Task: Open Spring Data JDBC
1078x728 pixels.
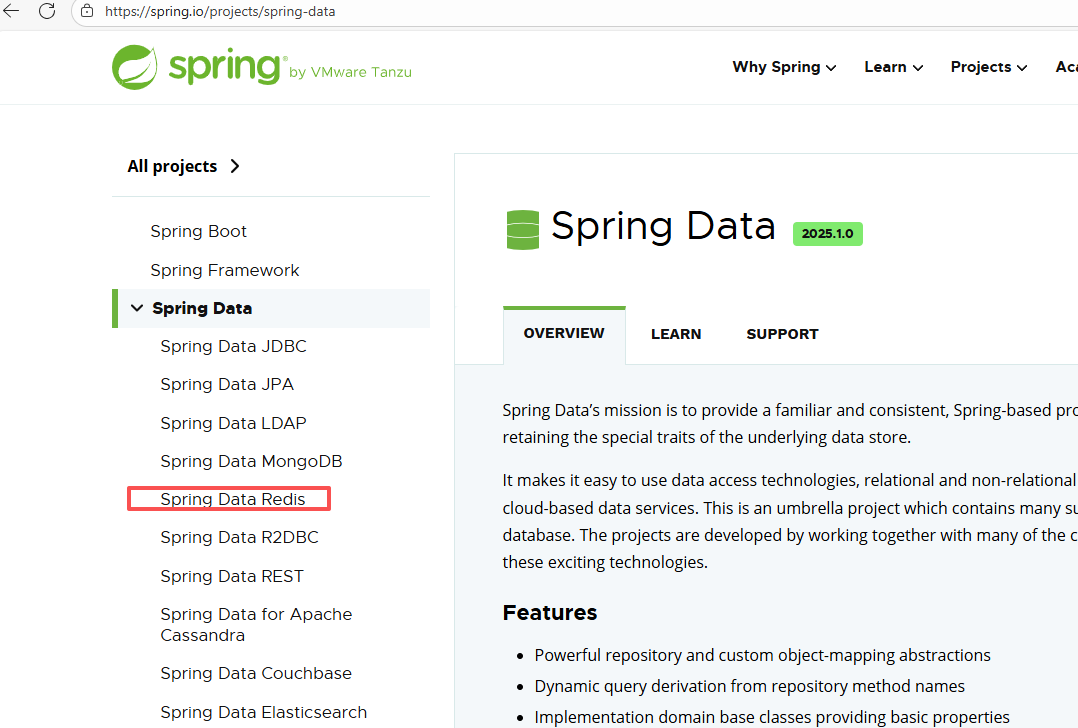Action: [x=234, y=346]
